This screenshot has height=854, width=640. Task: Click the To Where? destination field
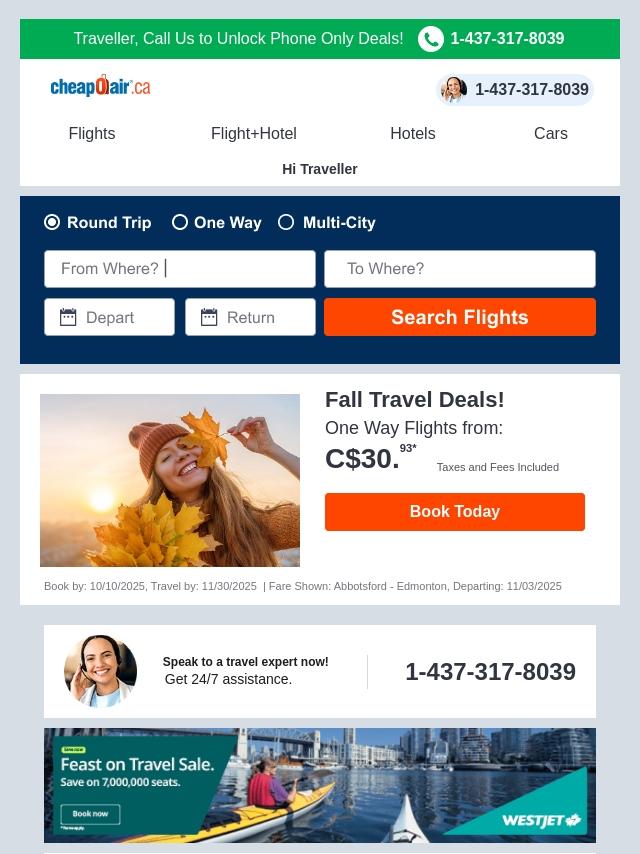click(460, 269)
